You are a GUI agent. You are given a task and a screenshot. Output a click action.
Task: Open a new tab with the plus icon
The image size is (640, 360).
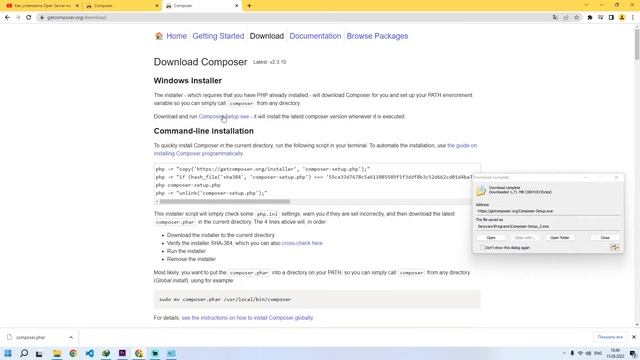pyautogui.click(x=249, y=6)
